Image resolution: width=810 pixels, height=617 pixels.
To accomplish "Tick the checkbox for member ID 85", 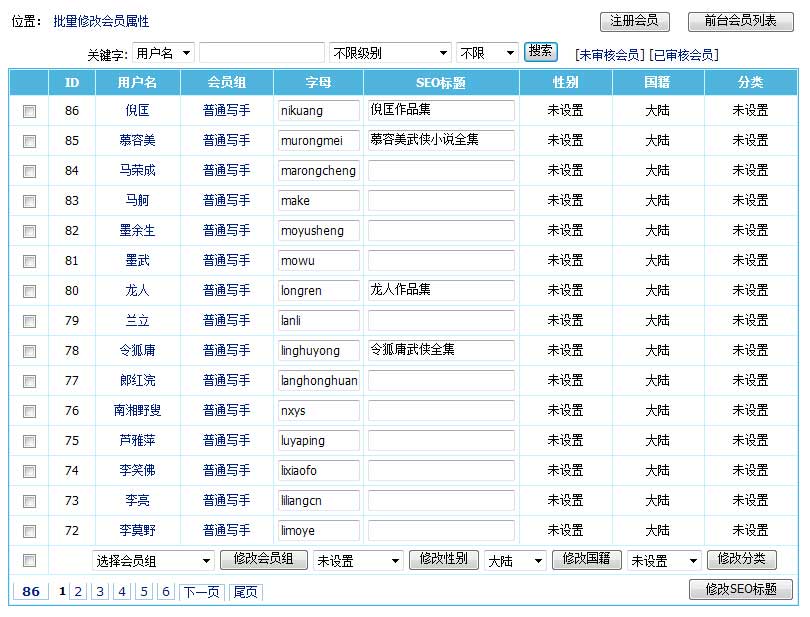I will [29, 141].
